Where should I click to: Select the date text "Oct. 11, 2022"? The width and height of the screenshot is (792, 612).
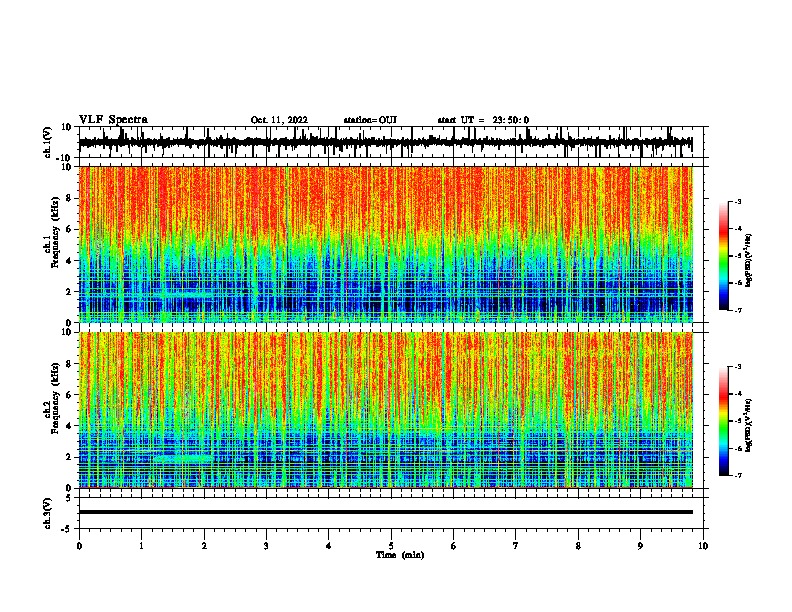pos(279,120)
